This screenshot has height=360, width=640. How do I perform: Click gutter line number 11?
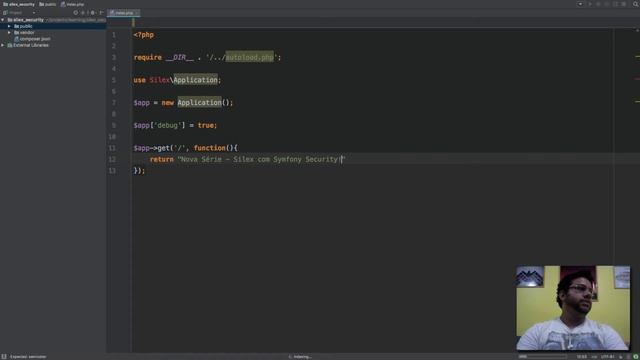pos(112,148)
